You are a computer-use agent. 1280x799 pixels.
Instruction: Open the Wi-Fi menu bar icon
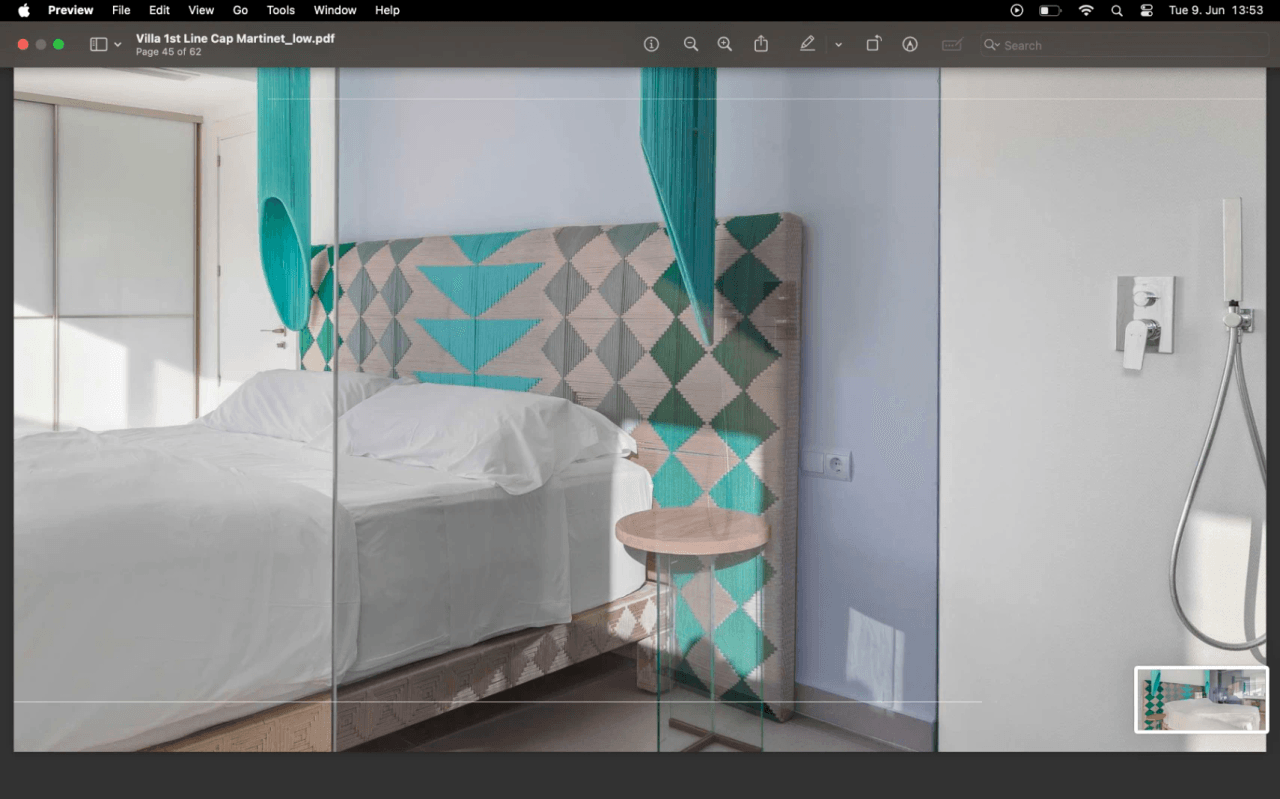(x=1086, y=10)
